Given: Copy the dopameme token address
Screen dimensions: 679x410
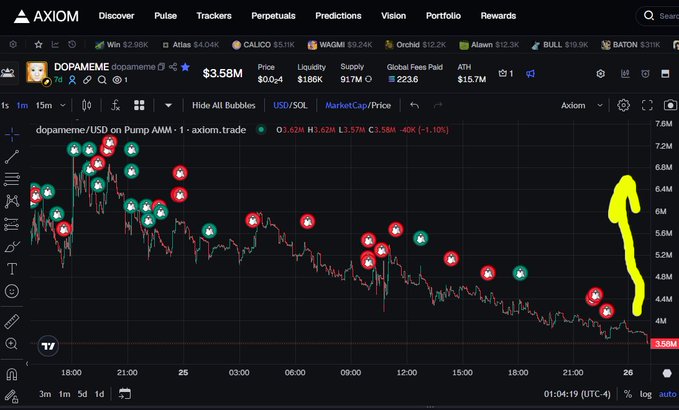Looking at the screenshot, I should coord(162,67).
